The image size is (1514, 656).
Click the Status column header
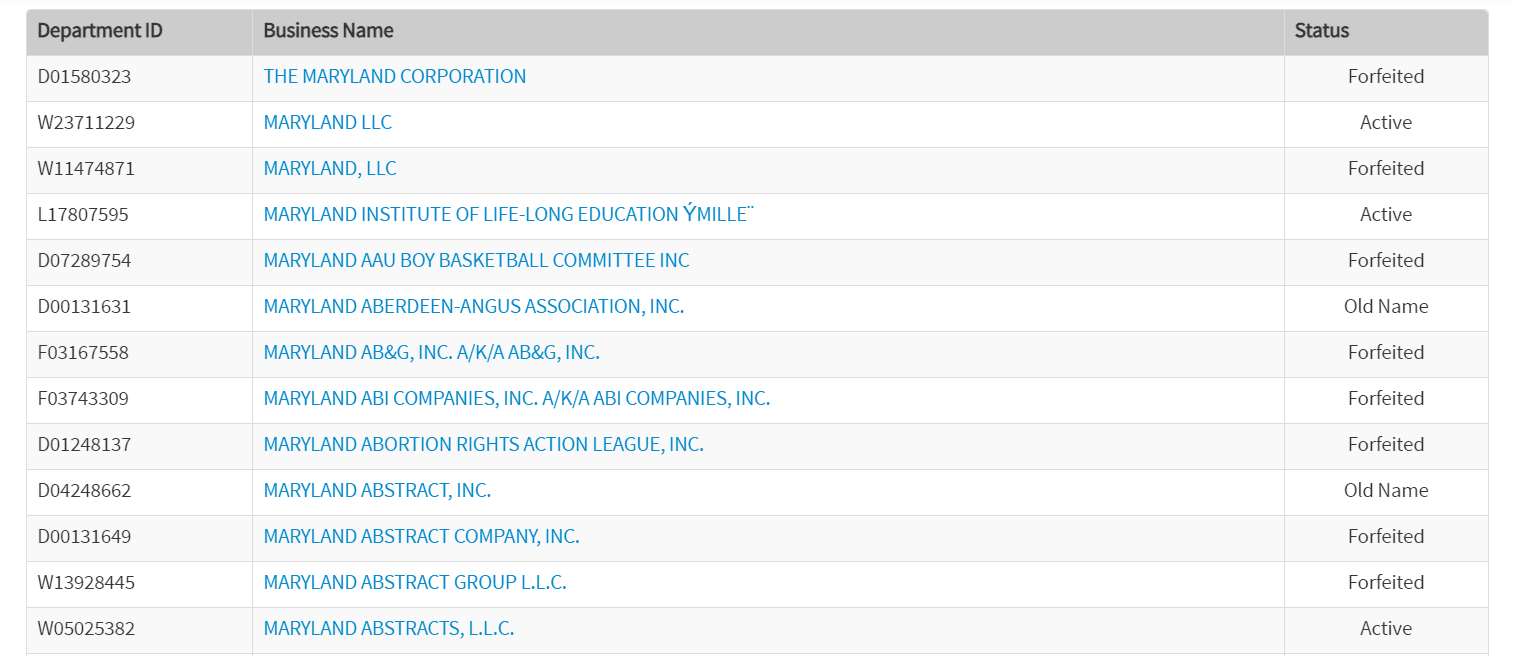tap(1321, 31)
